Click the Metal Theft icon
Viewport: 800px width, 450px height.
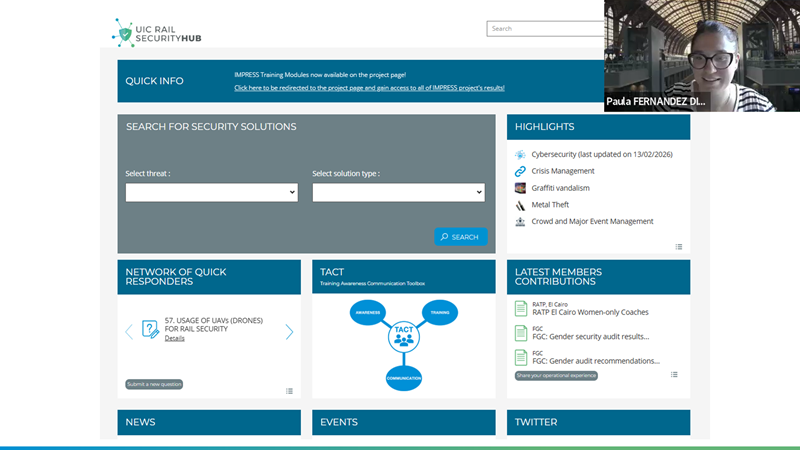(x=520, y=205)
